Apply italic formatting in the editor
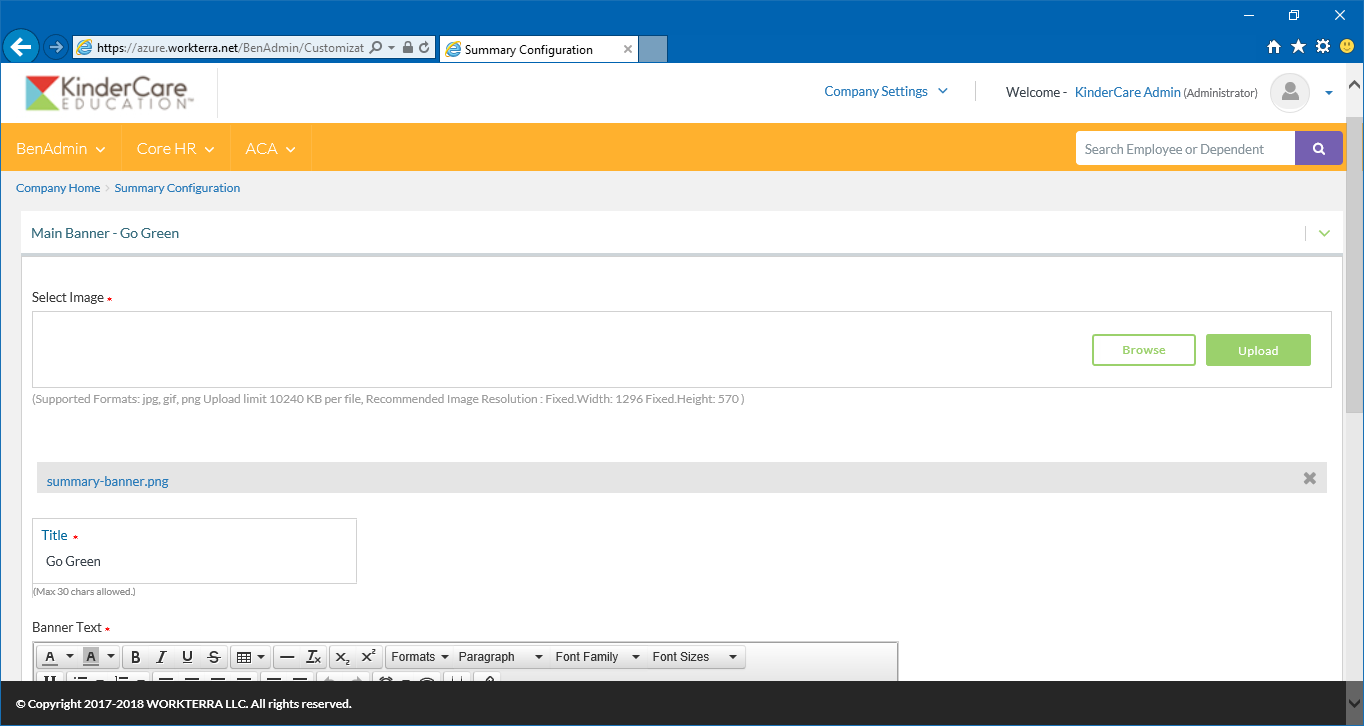 pyautogui.click(x=161, y=657)
